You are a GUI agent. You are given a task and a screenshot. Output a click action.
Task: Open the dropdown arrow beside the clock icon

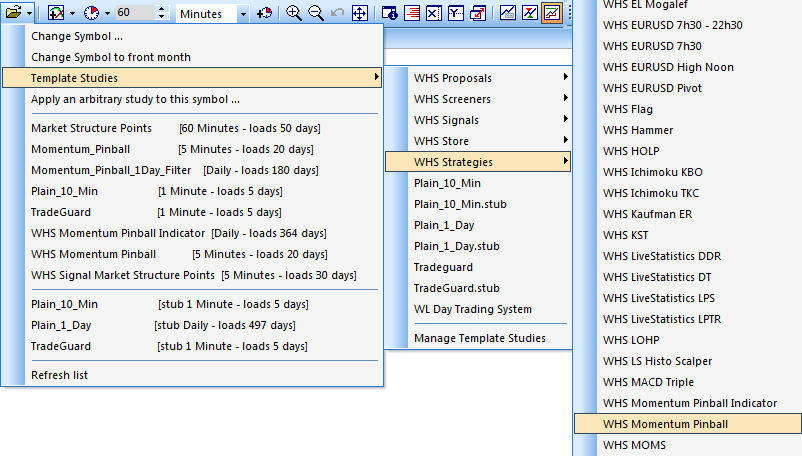click(x=107, y=13)
